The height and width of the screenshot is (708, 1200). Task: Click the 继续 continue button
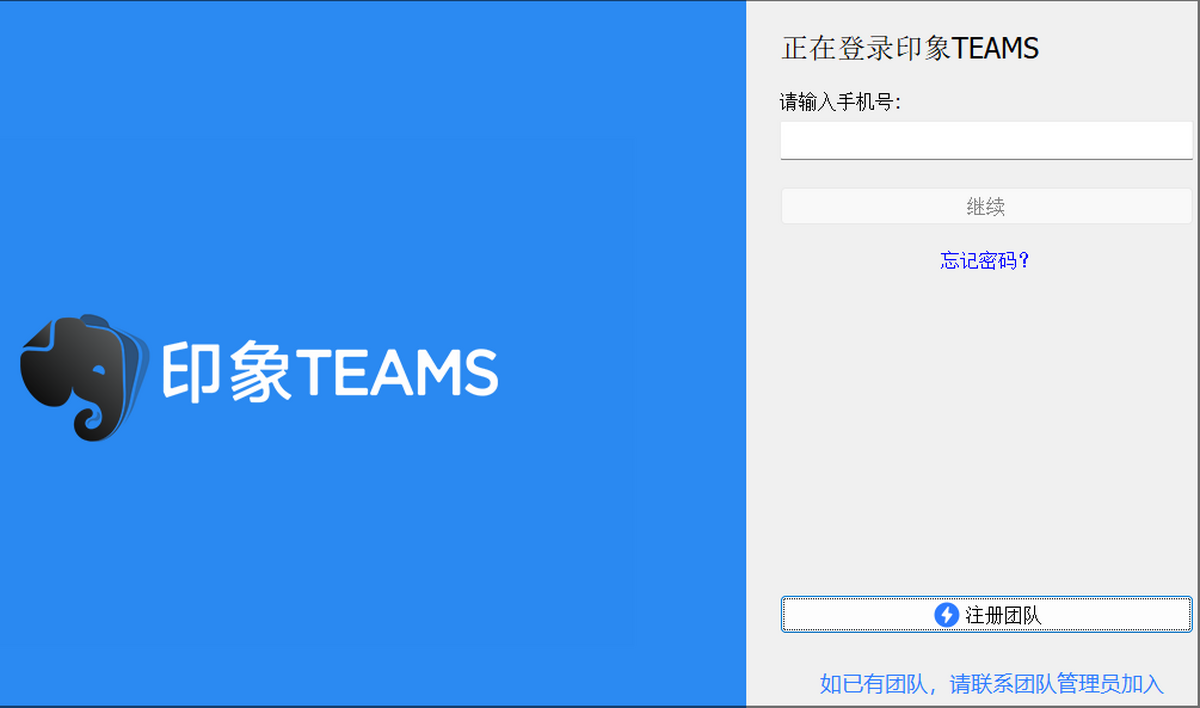point(986,207)
